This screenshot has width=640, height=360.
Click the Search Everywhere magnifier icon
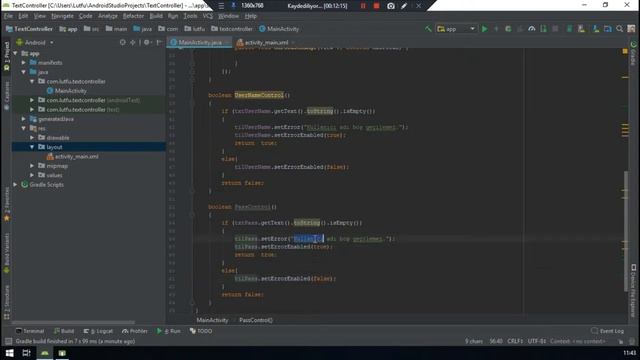coord(620,29)
